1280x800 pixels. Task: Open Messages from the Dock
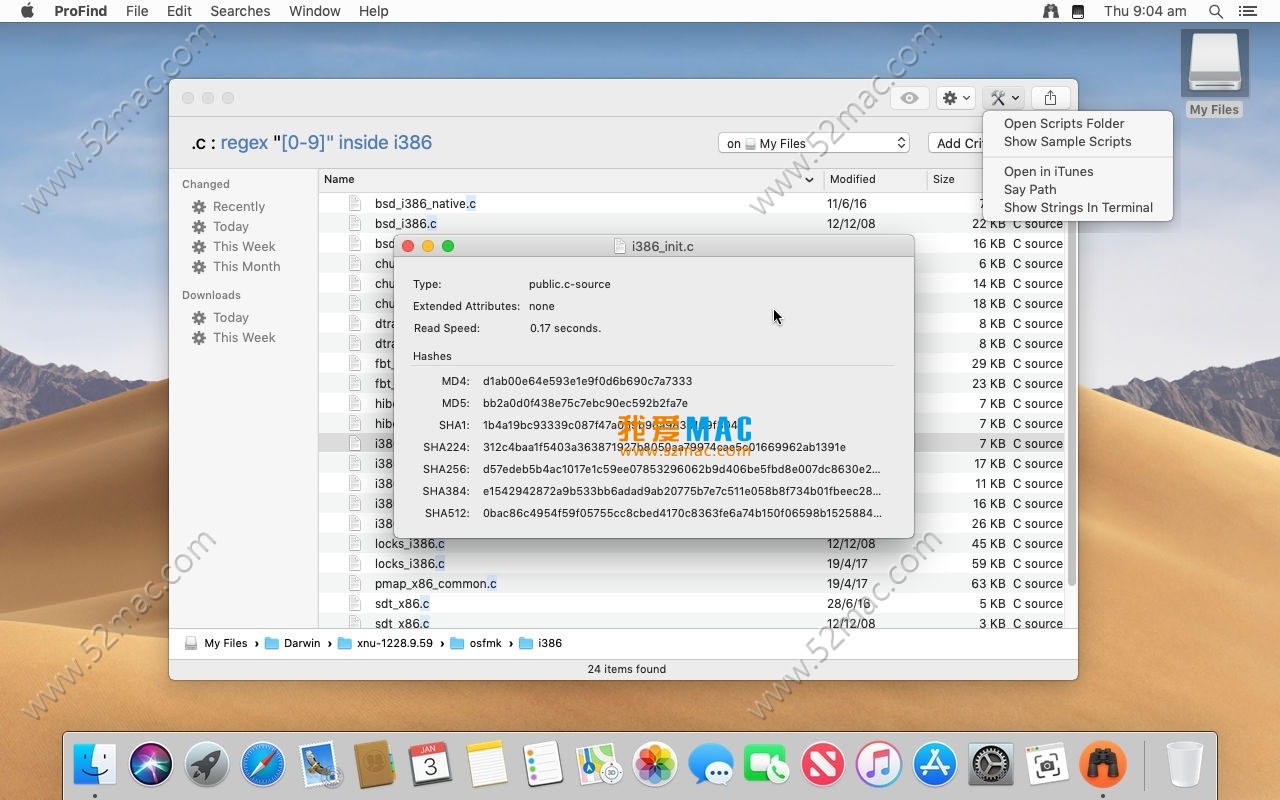pyautogui.click(x=711, y=766)
